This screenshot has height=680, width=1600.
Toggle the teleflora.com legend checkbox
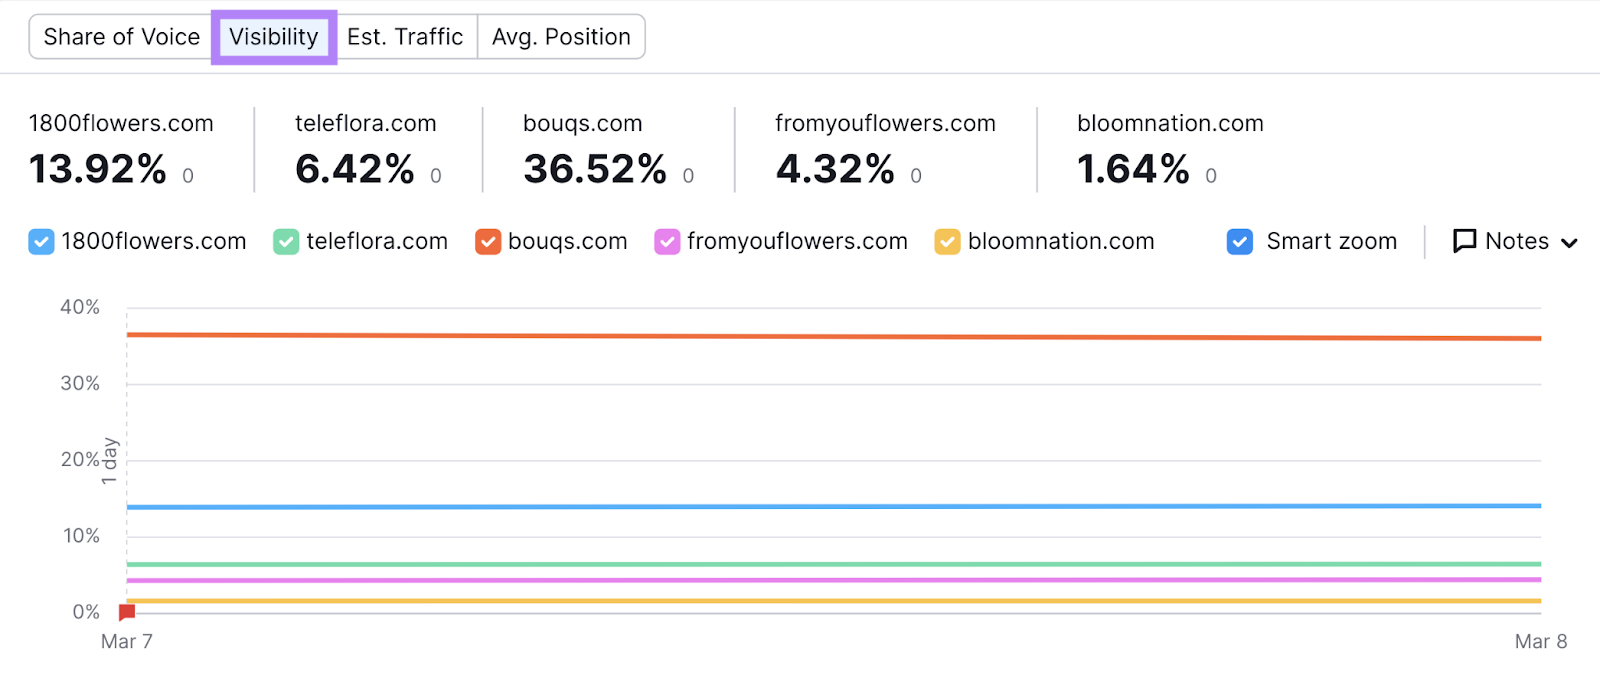(x=286, y=242)
